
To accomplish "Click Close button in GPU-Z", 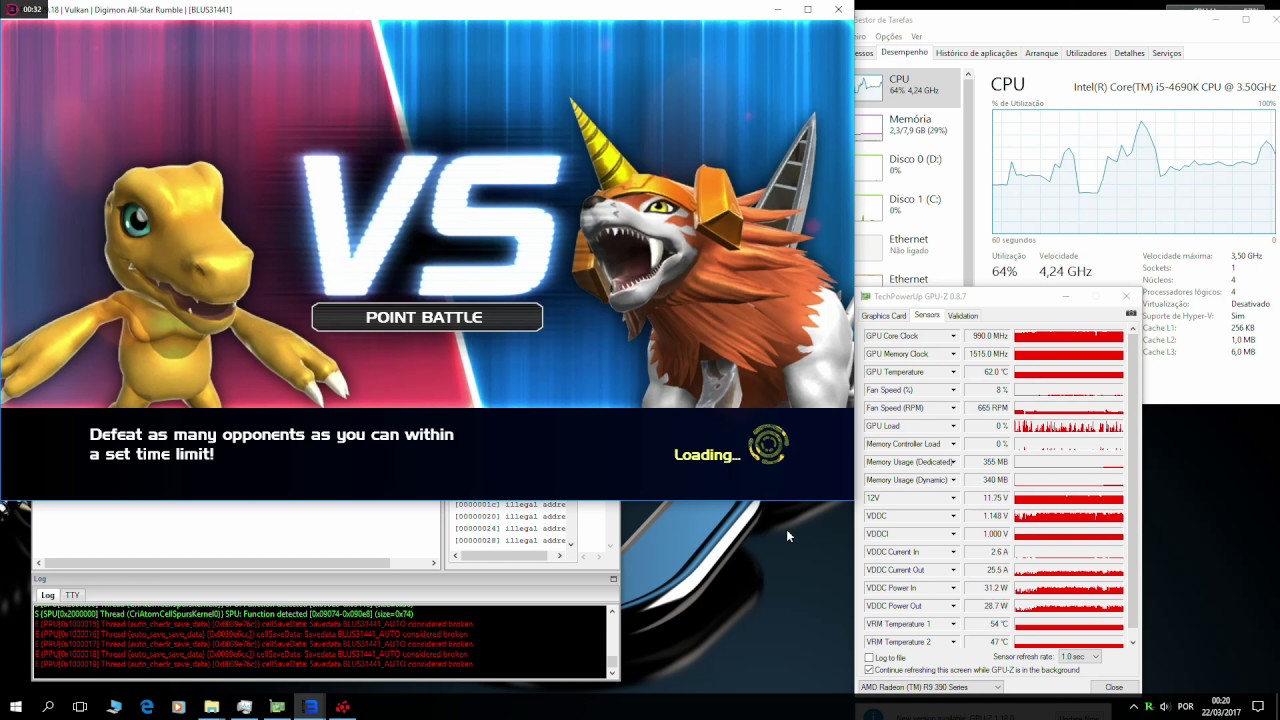I will click(1114, 687).
